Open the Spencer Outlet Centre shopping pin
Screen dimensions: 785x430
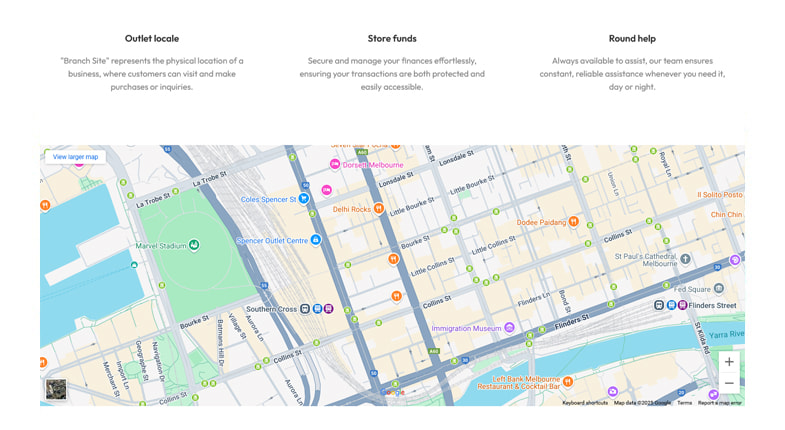click(x=316, y=240)
